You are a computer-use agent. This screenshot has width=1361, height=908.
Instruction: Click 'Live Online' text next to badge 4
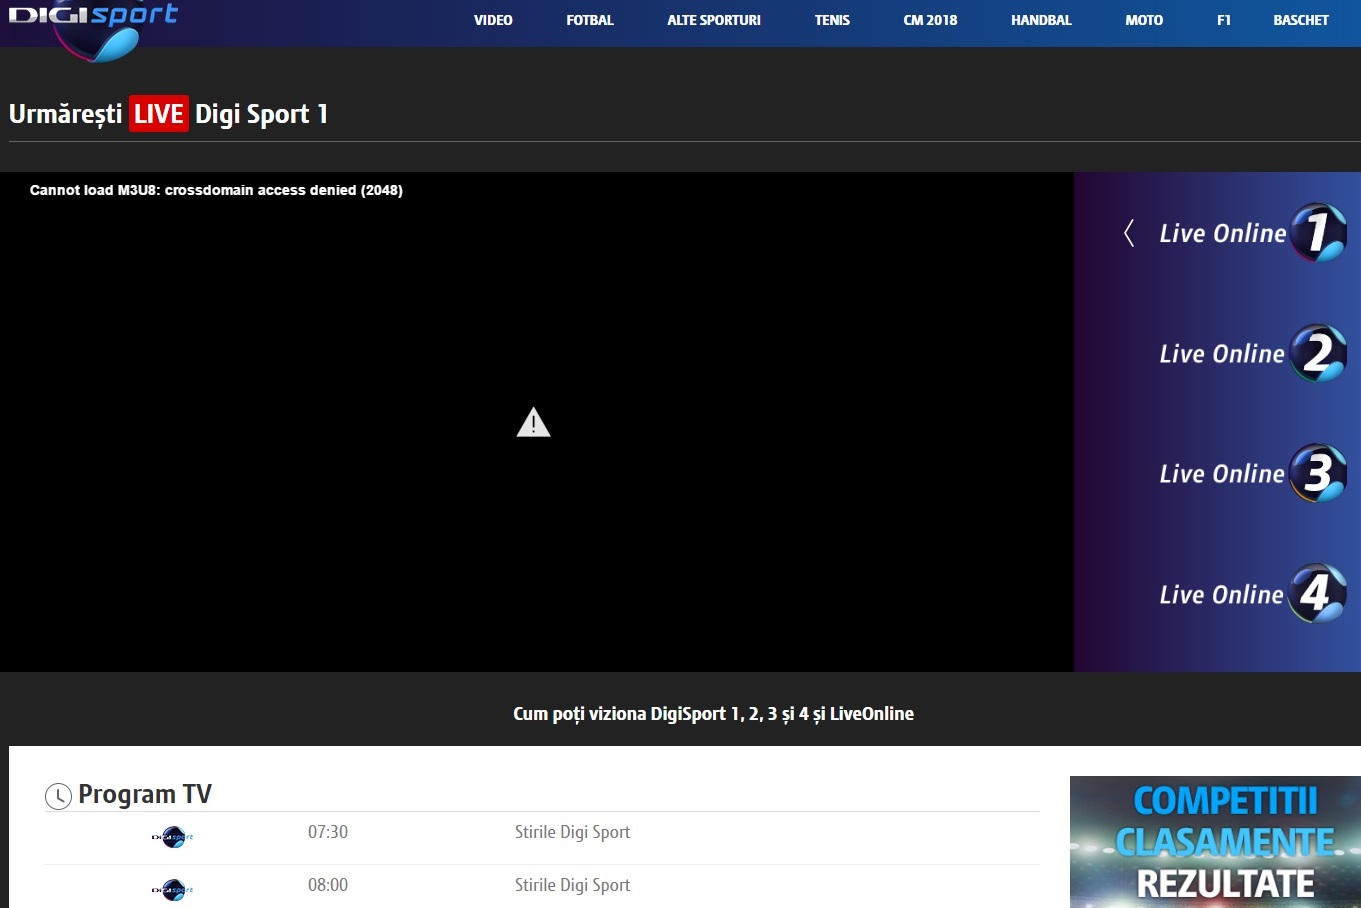(1222, 595)
